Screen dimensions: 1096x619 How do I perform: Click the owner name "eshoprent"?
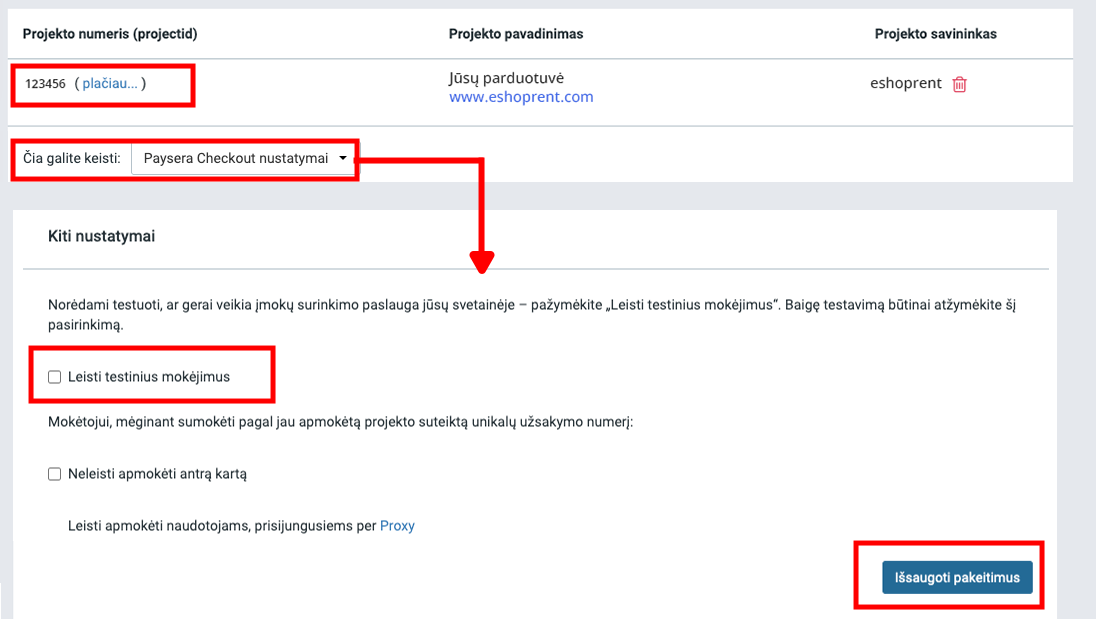click(906, 83)
